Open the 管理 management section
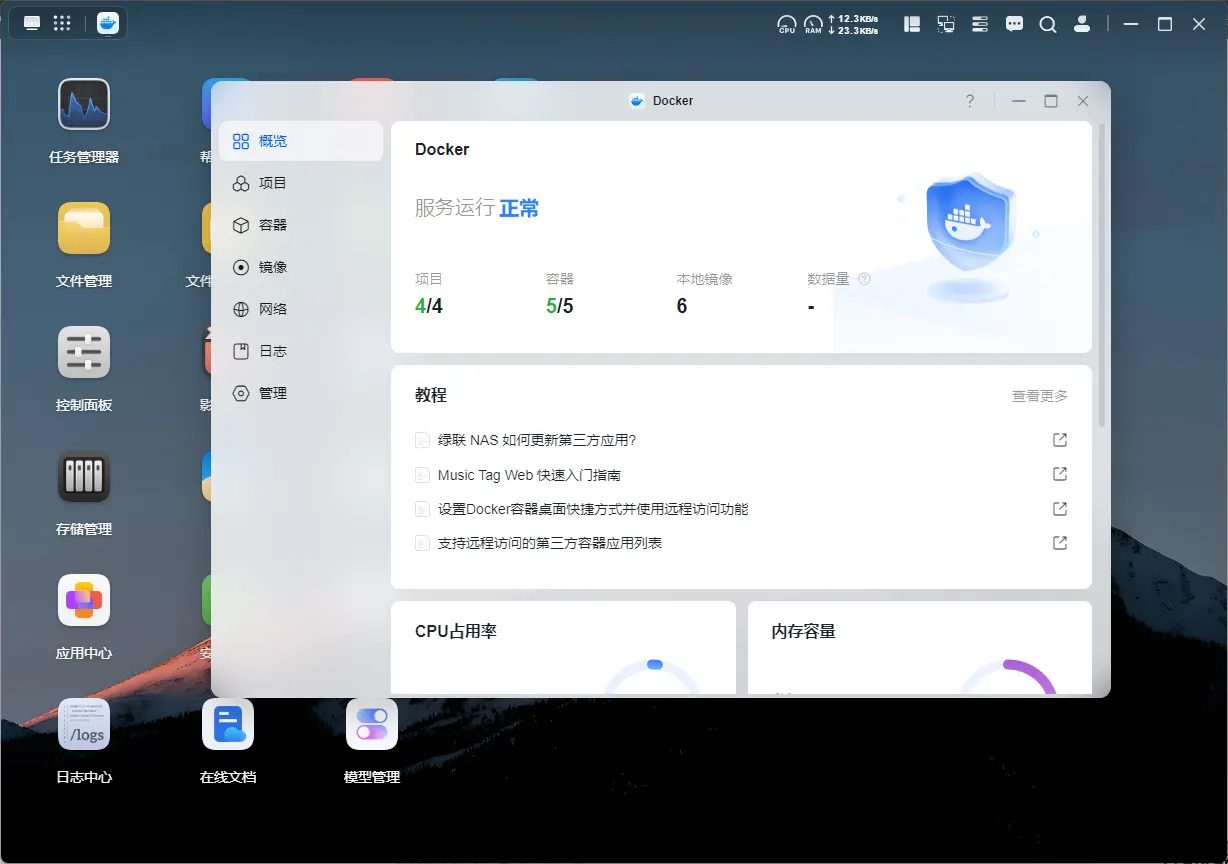This screenshot has width=1228, height=864. click(x=300, y=393)
